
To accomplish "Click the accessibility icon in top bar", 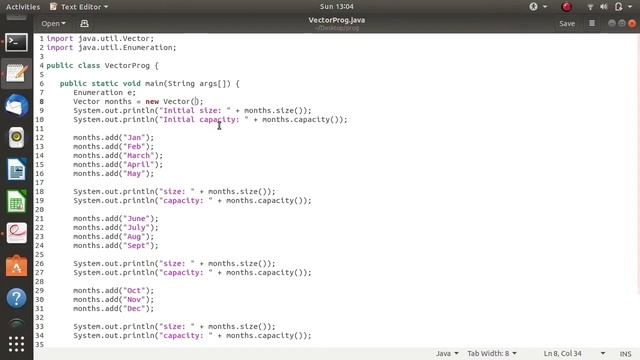I will click(x=533, y=7).
